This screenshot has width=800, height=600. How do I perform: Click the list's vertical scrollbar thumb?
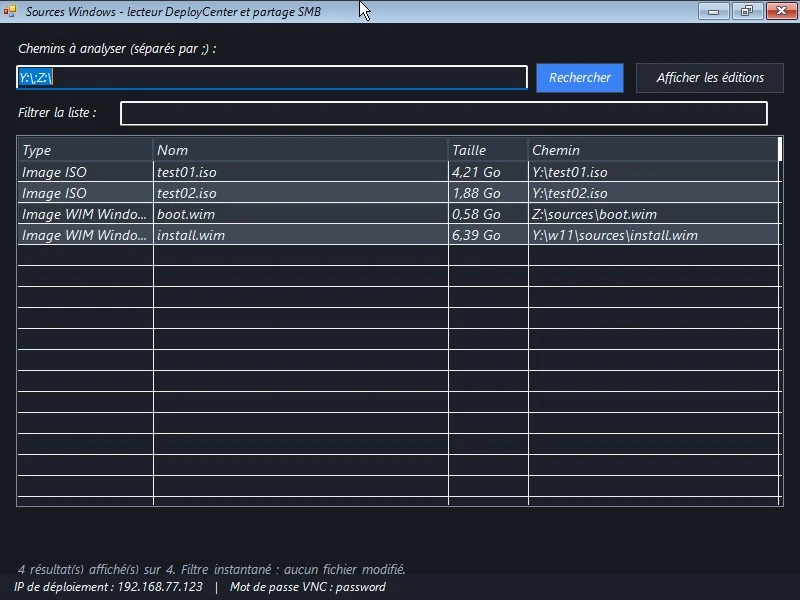[781, 149]
